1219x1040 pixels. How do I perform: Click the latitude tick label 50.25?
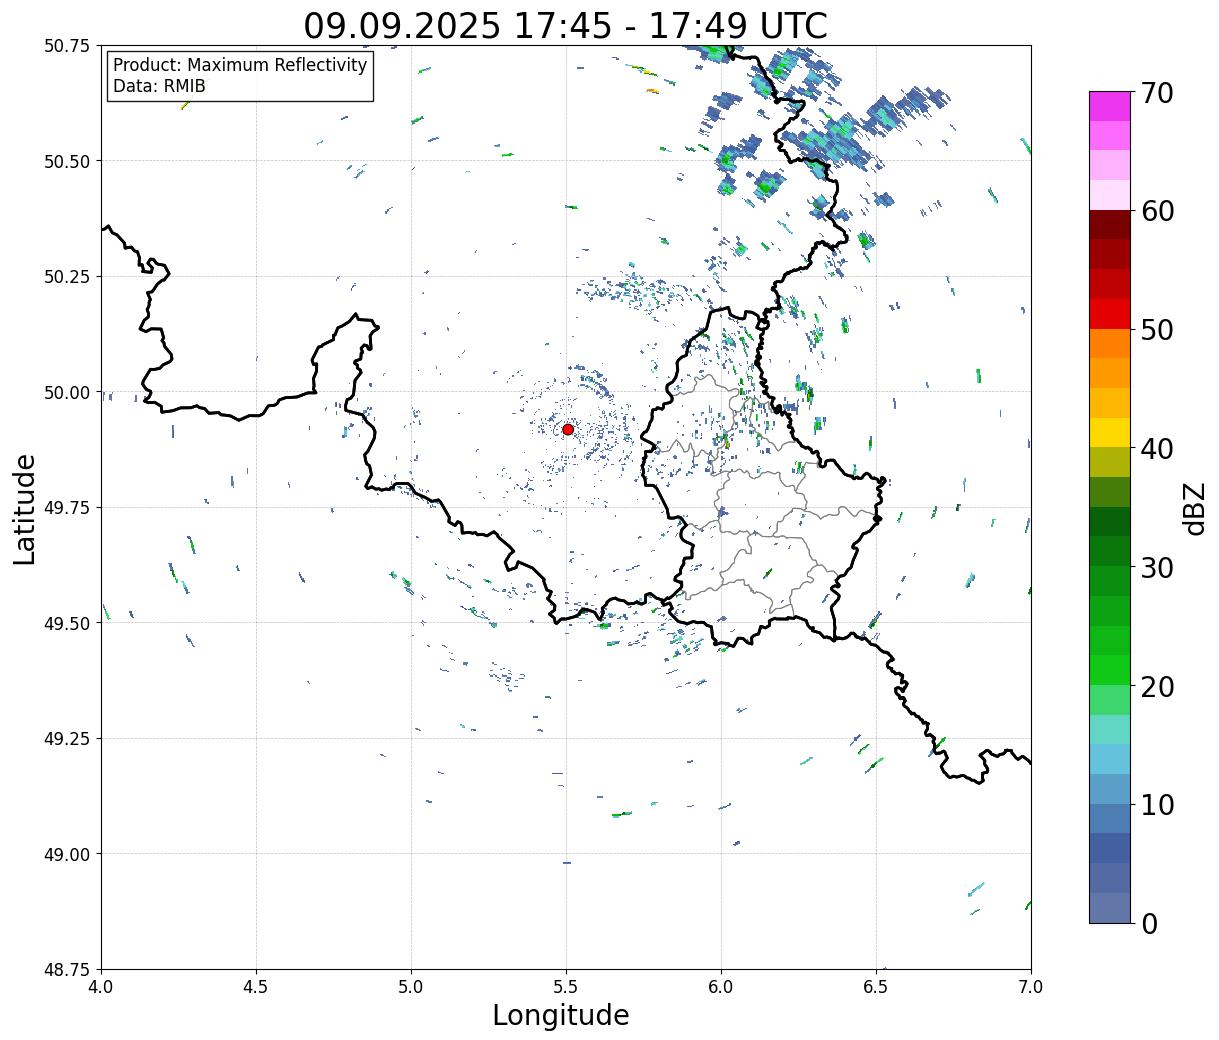click(67, 277)
